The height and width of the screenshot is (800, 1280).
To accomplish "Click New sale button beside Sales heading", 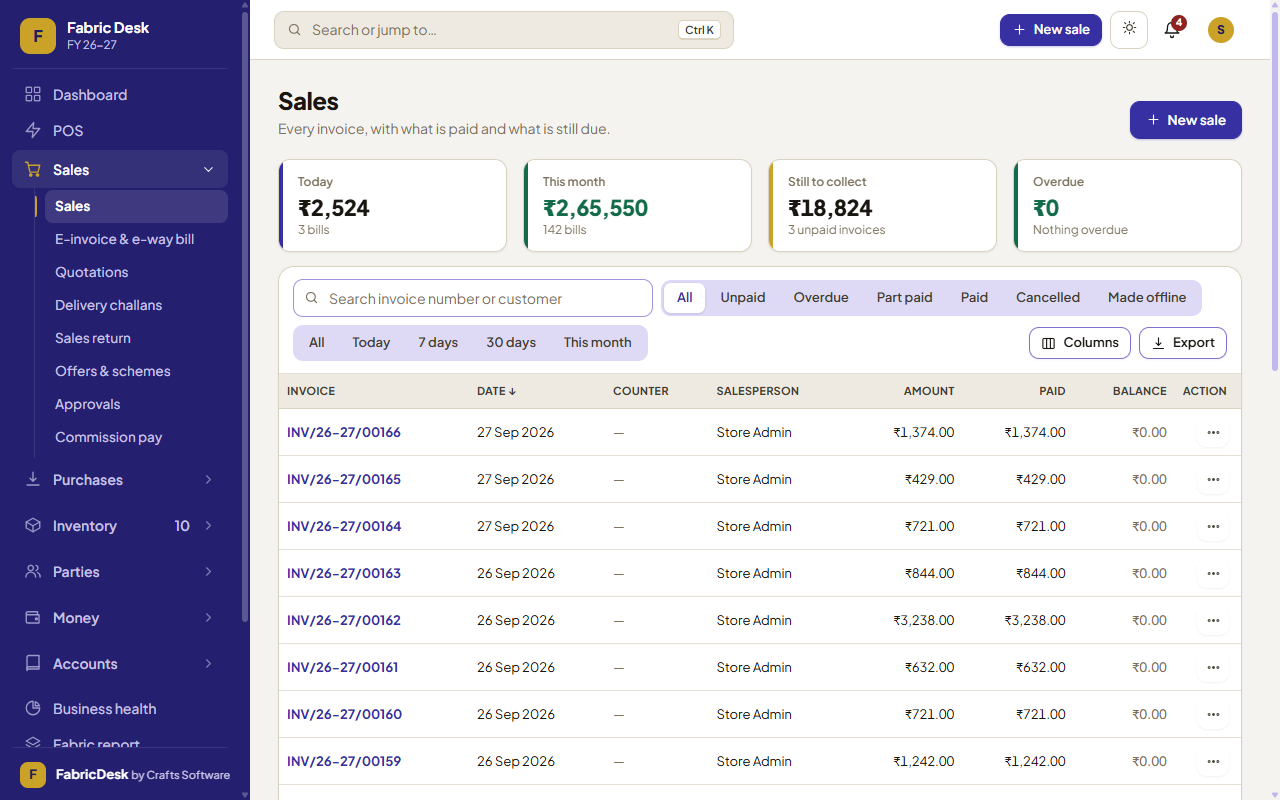I will click(x=1186, y=120).
